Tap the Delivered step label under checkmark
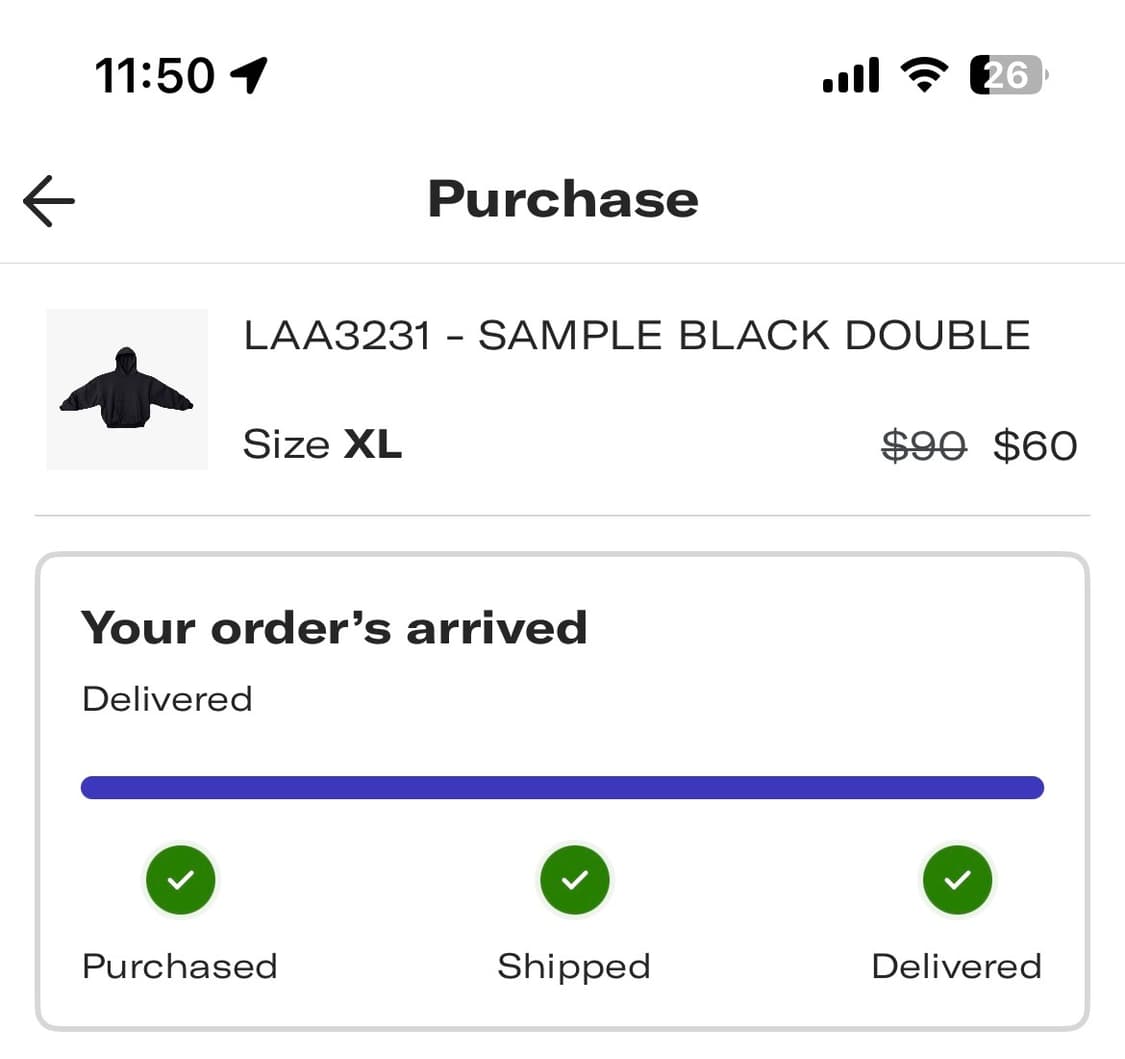1125x1059 pixels. point(957,966)
